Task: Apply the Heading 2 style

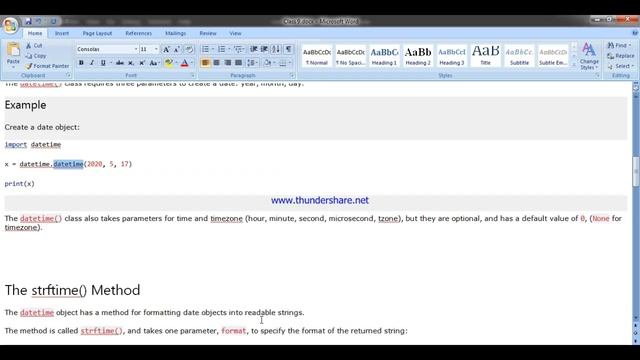Action: (418, 56)
